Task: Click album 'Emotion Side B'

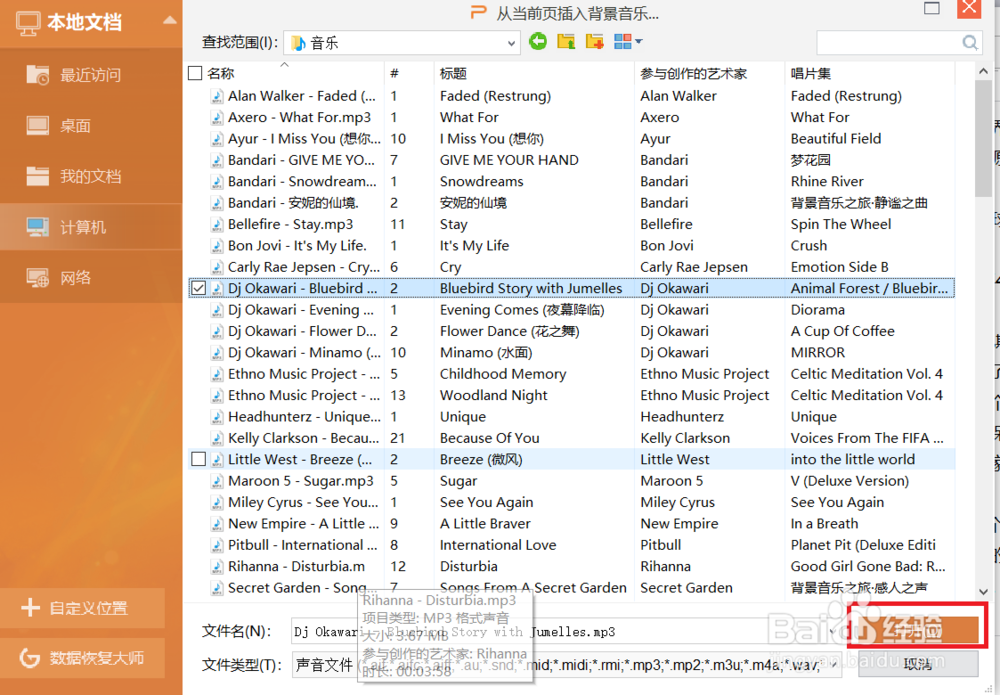Action: coord(839,267)
